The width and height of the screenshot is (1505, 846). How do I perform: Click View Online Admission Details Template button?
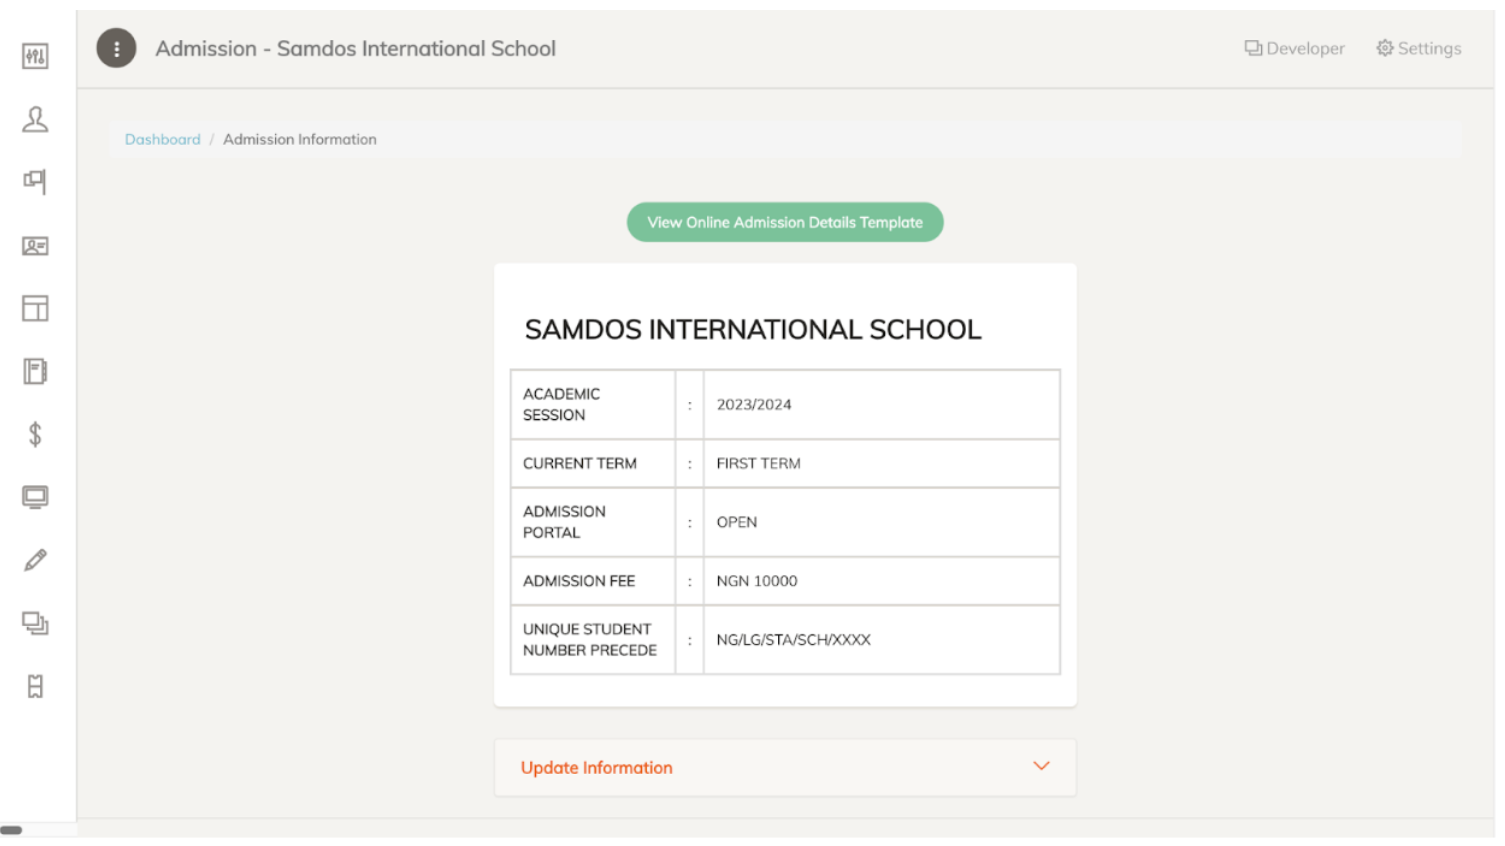(785, 222)
